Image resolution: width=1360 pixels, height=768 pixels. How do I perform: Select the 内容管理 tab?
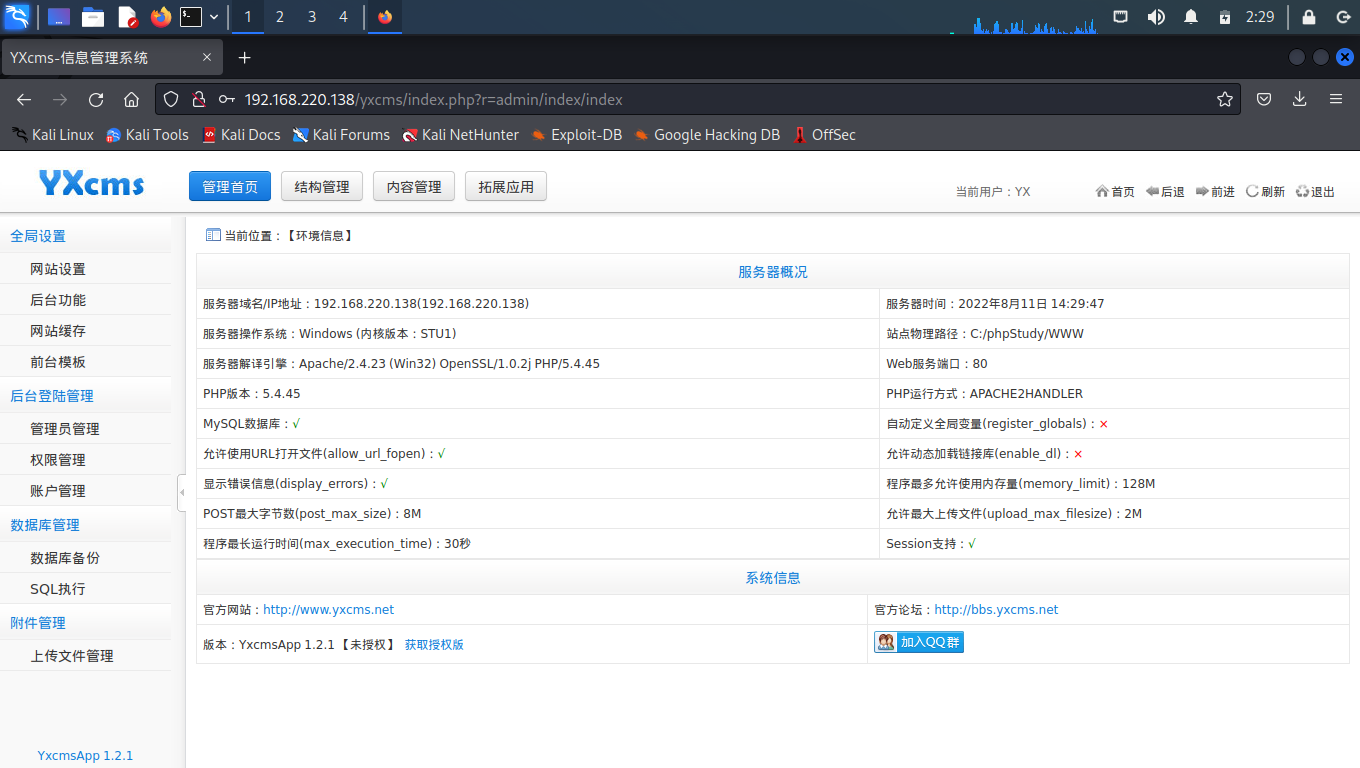pos(414,187)
